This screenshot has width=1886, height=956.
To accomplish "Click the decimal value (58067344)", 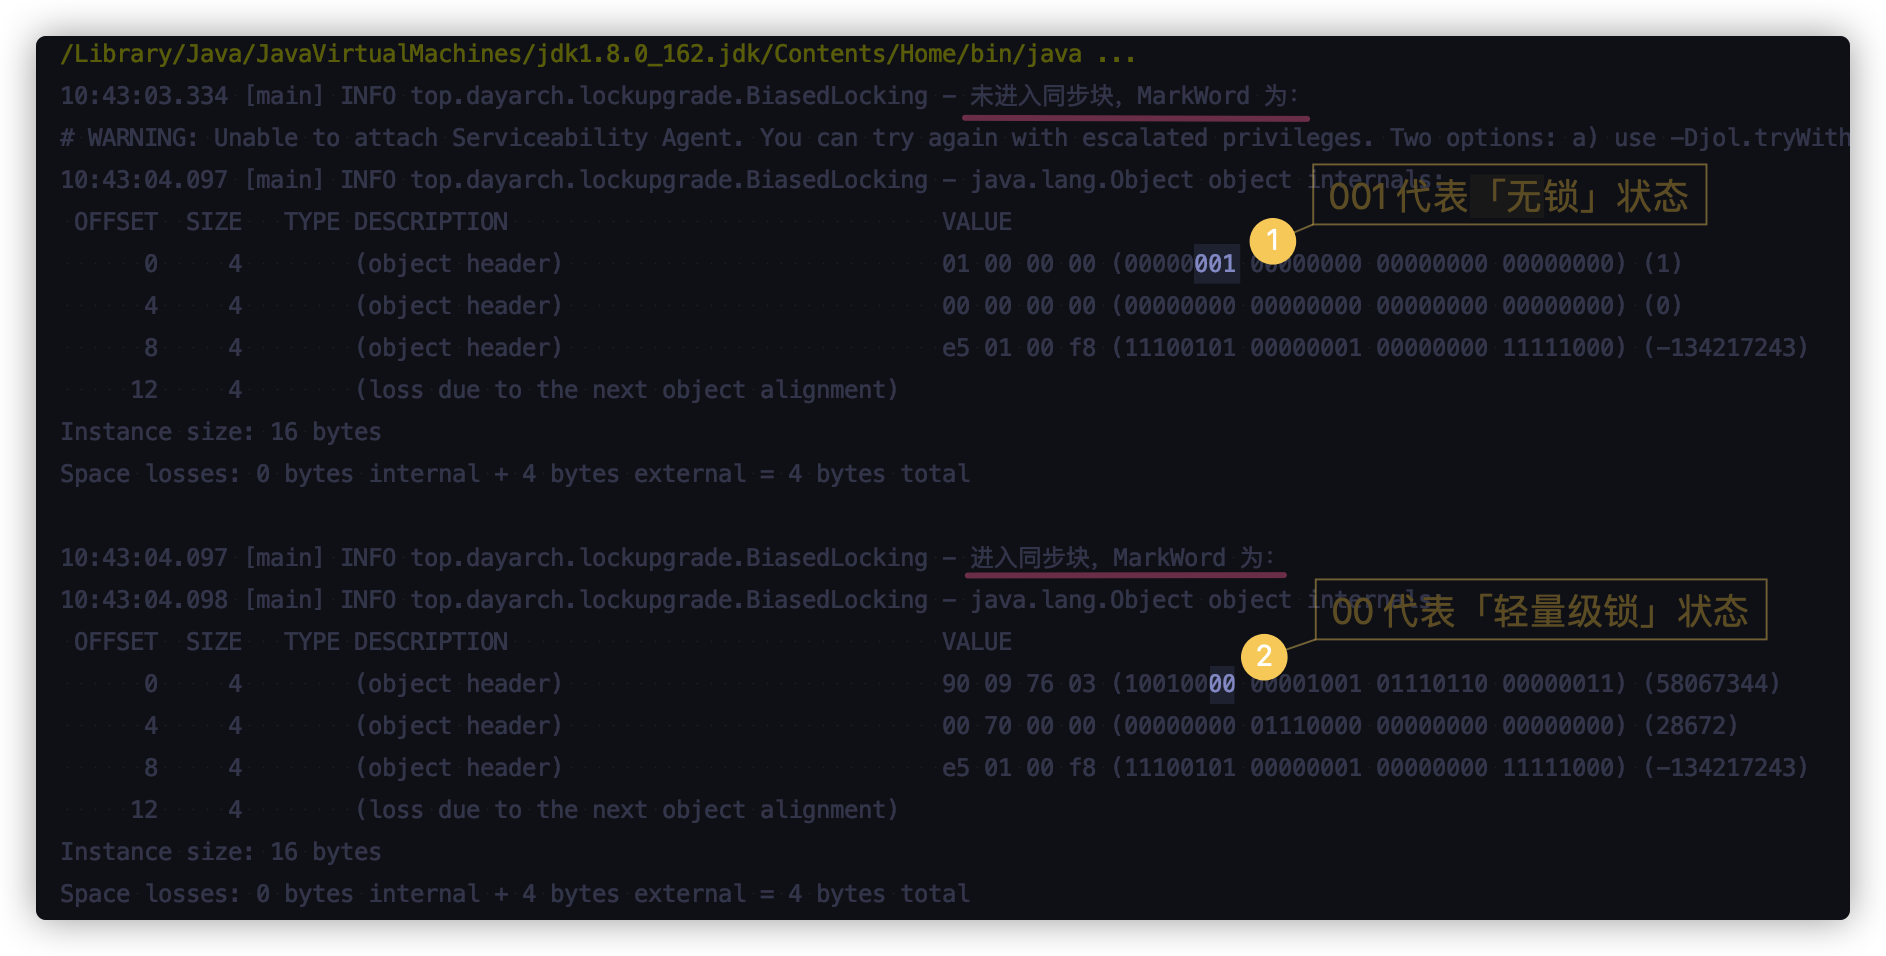I will [1712, 684].
